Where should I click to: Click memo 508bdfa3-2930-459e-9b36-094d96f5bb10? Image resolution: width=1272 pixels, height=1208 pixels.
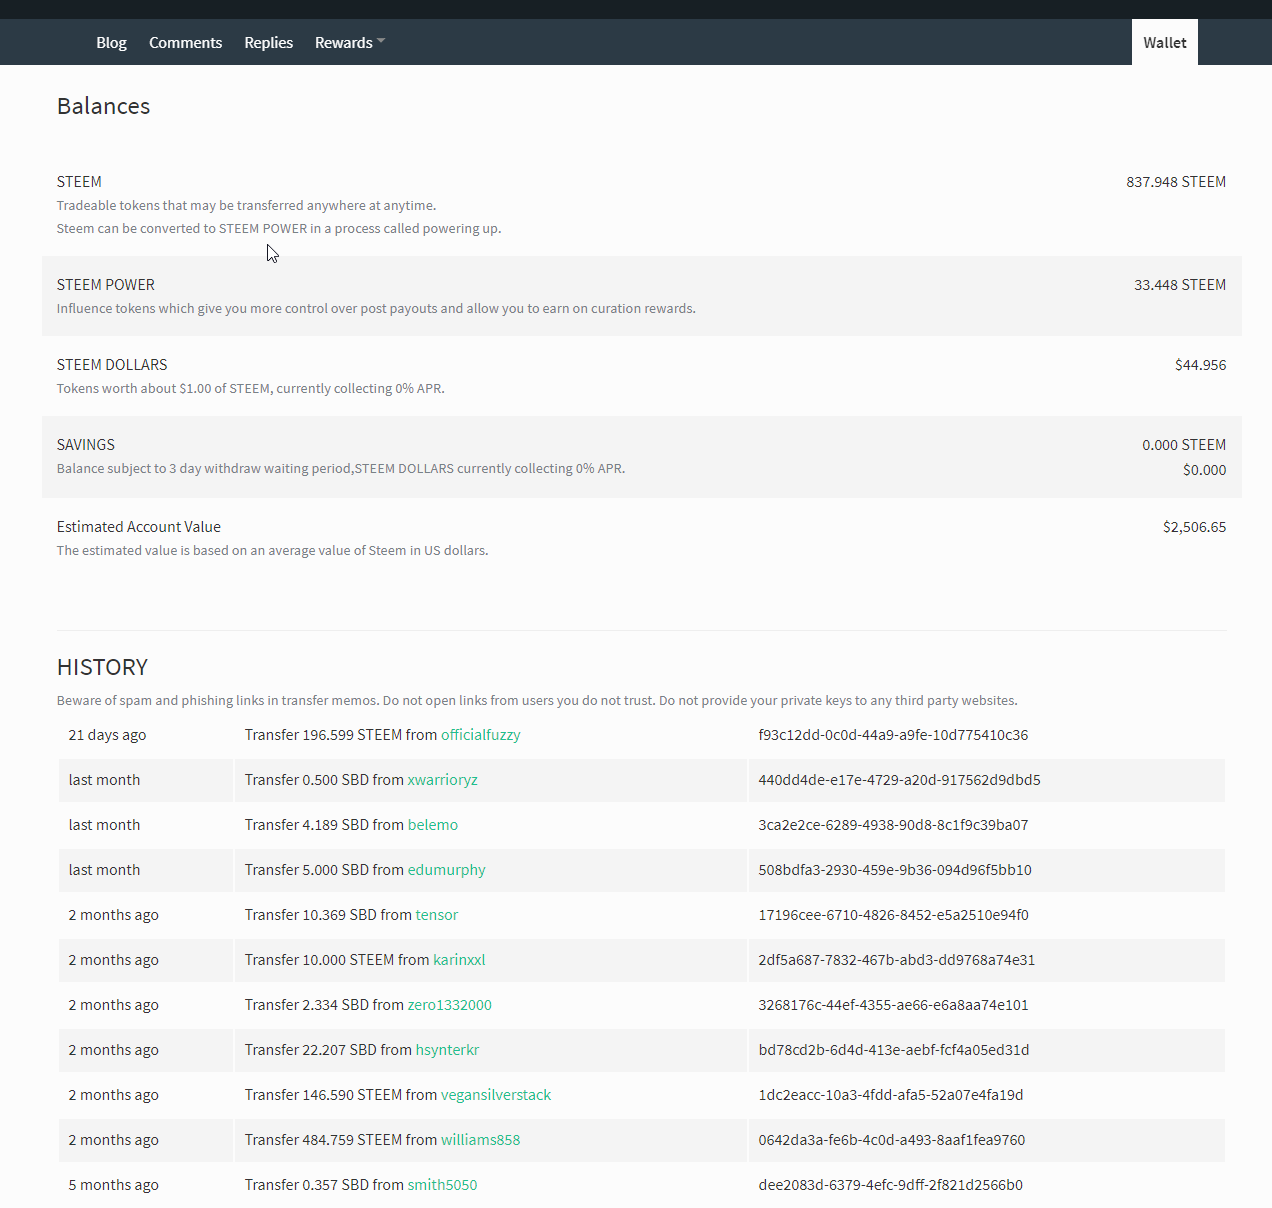895,870
